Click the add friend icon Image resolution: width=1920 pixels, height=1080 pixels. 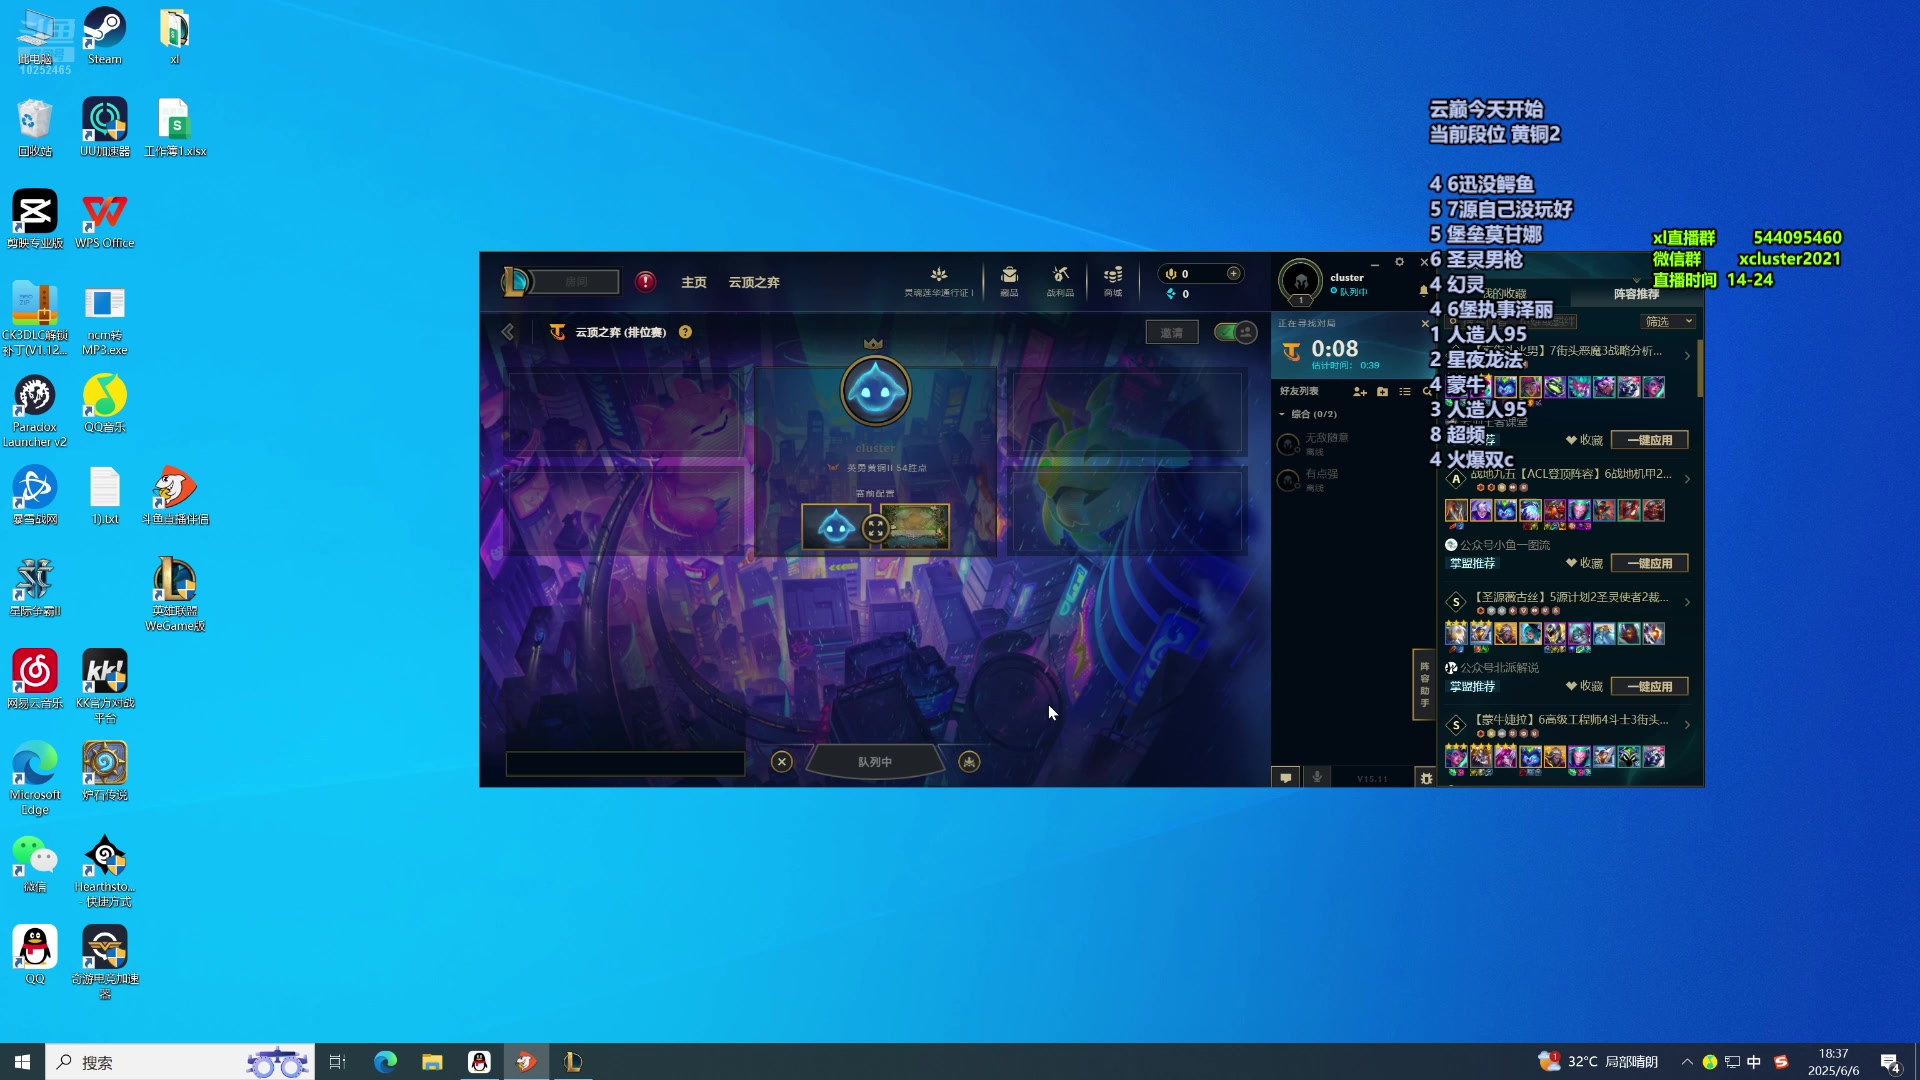click(1360, 391)
